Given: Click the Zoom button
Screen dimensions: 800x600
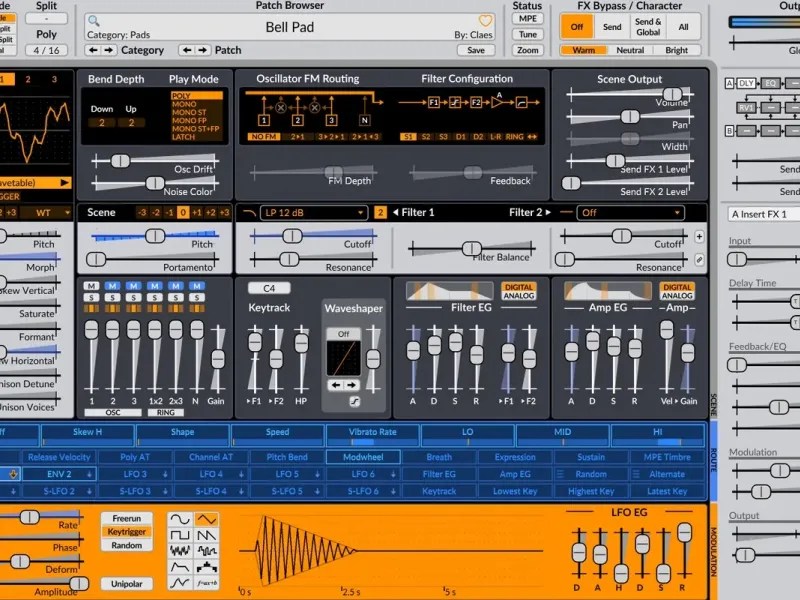Looking at the screenshot, I should point(528,50).
